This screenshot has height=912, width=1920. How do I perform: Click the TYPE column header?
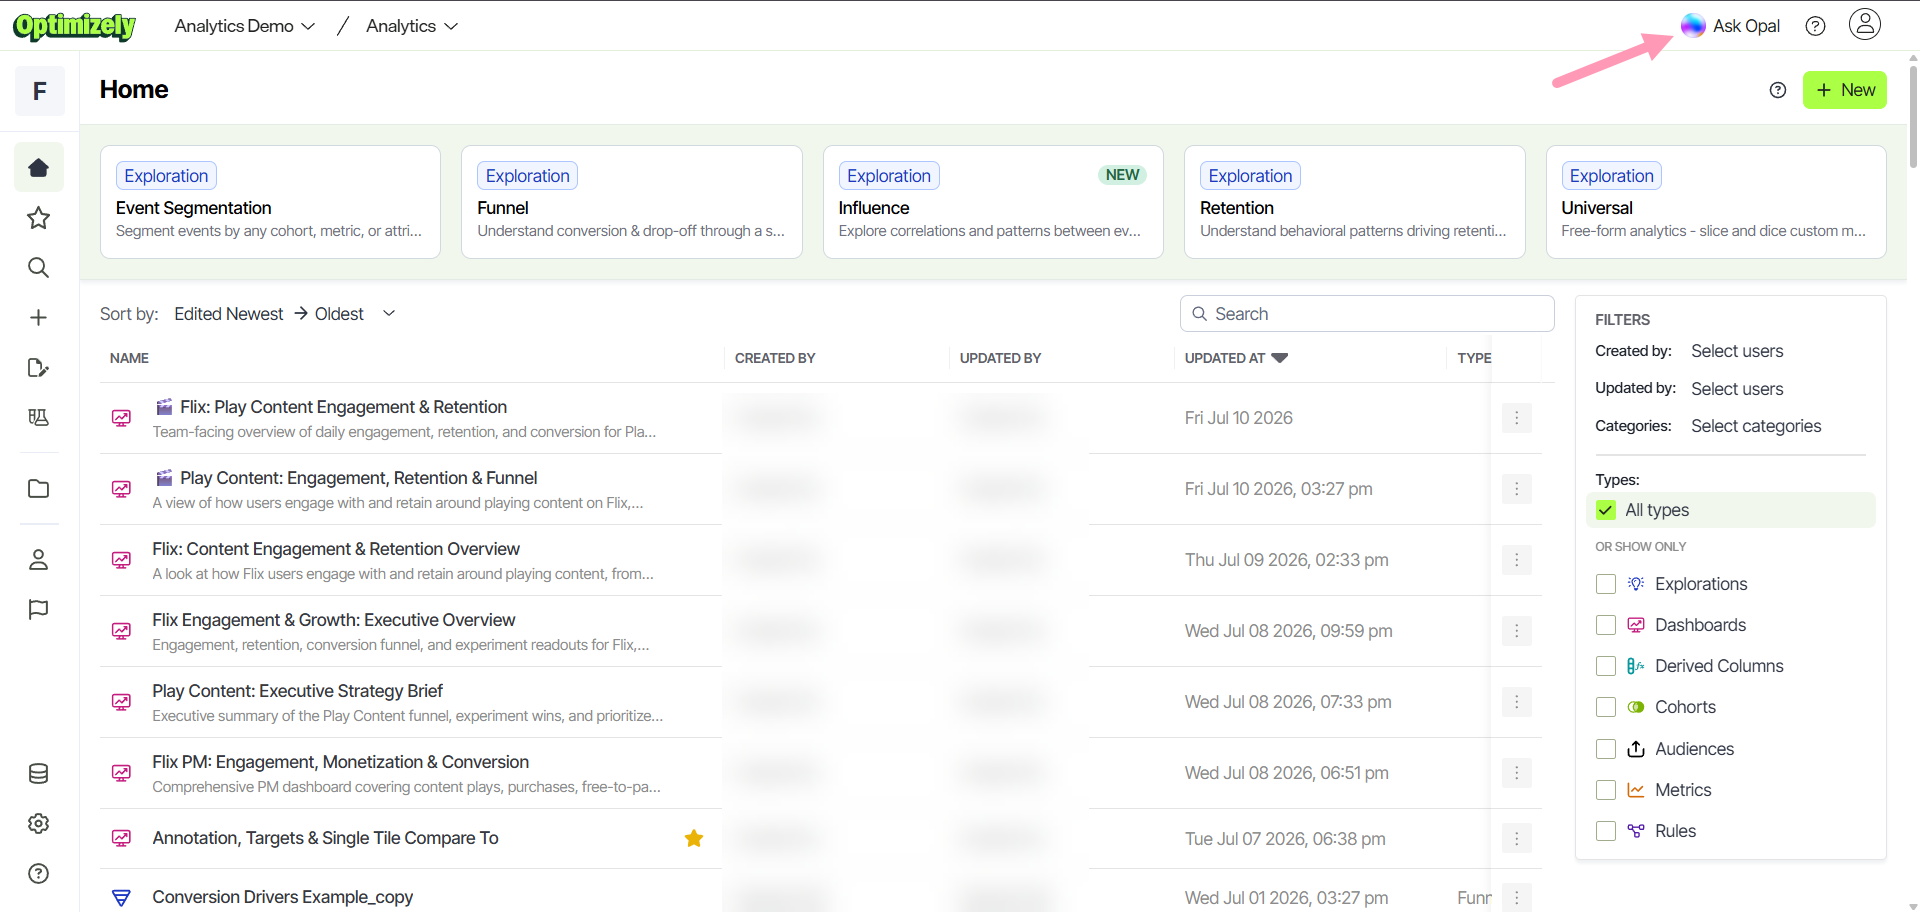pyautogui.click(x=1474, y=358)
